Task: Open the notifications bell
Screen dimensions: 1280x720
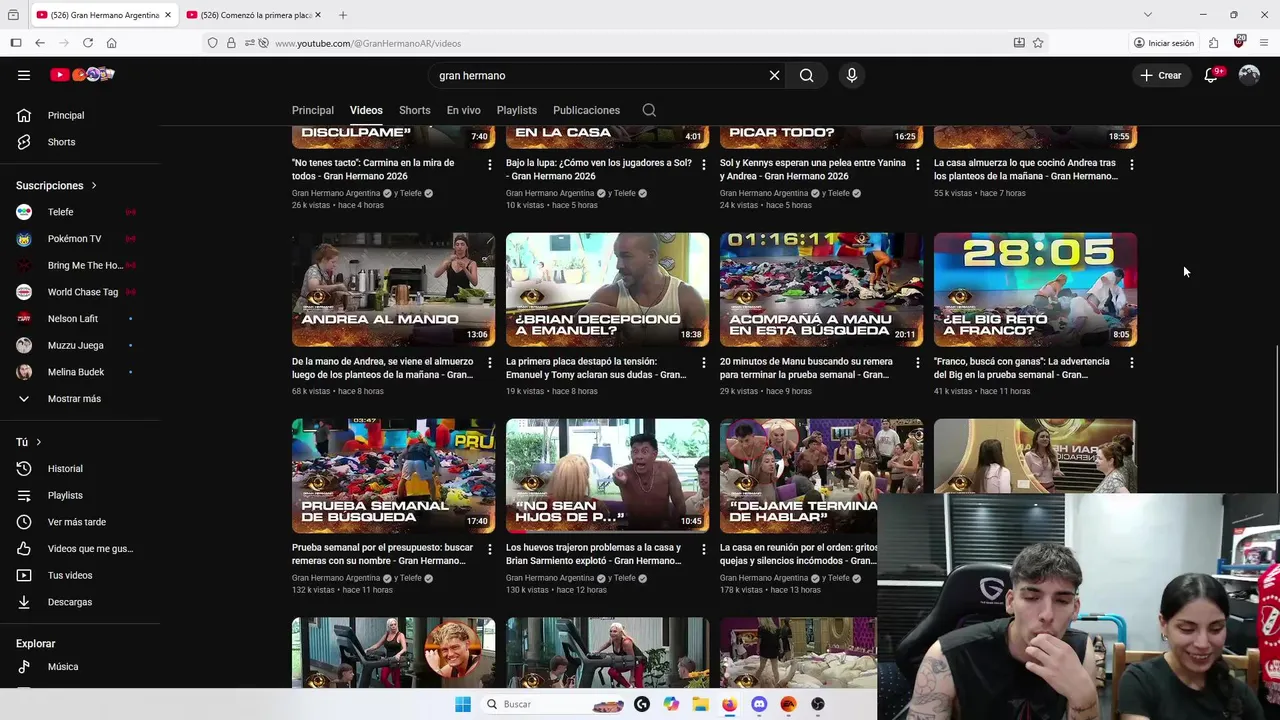Action: (1211, 75)
